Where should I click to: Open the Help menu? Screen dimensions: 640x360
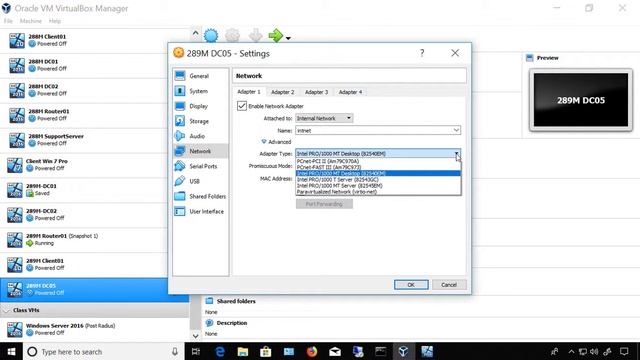[x=55, y=21]
